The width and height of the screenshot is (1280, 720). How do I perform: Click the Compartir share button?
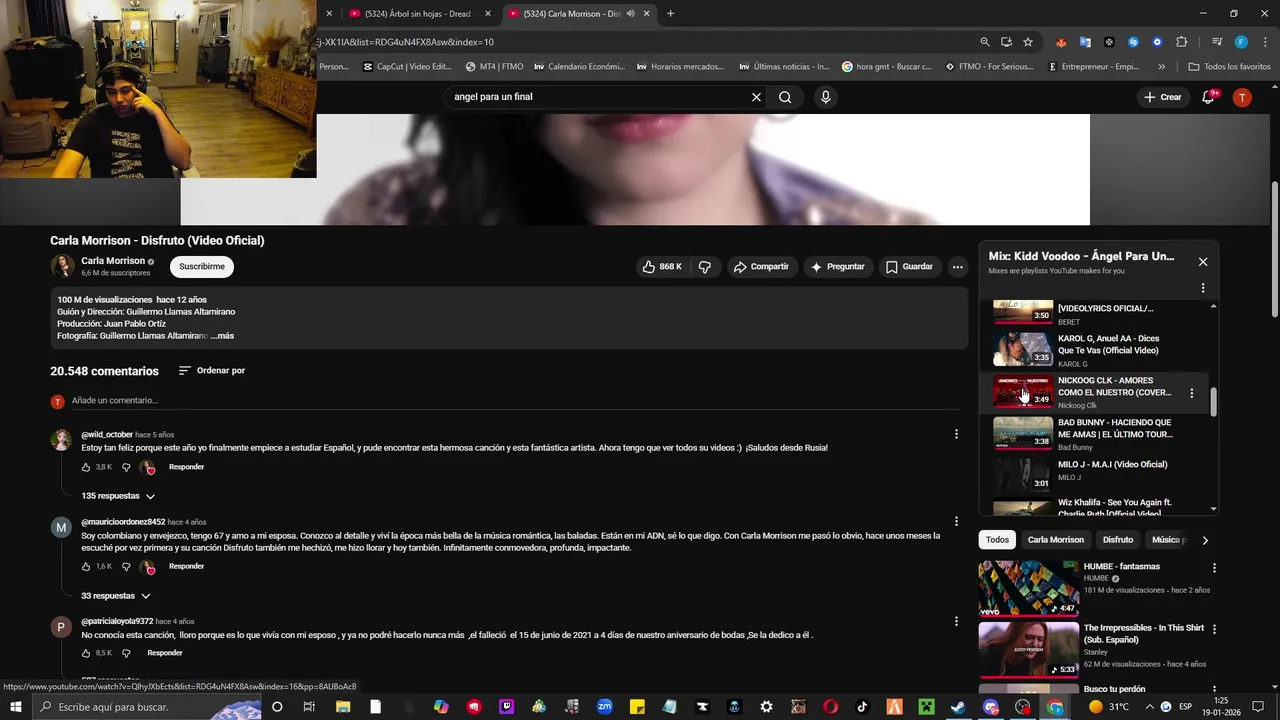pos(761,267)
